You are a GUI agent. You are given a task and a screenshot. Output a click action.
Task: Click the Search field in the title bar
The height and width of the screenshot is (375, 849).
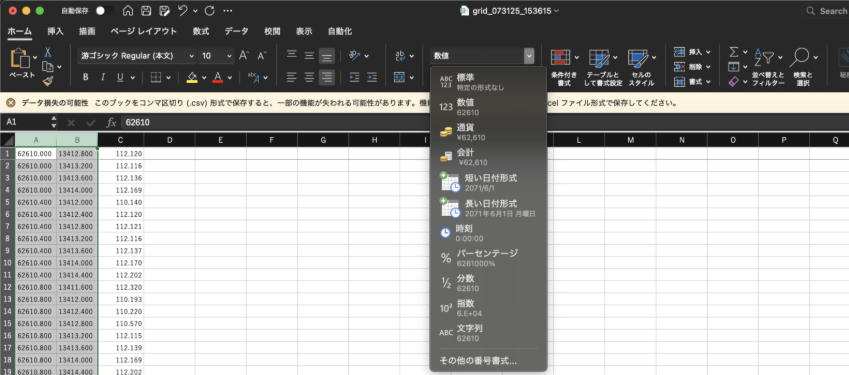[x=827, y=10]
